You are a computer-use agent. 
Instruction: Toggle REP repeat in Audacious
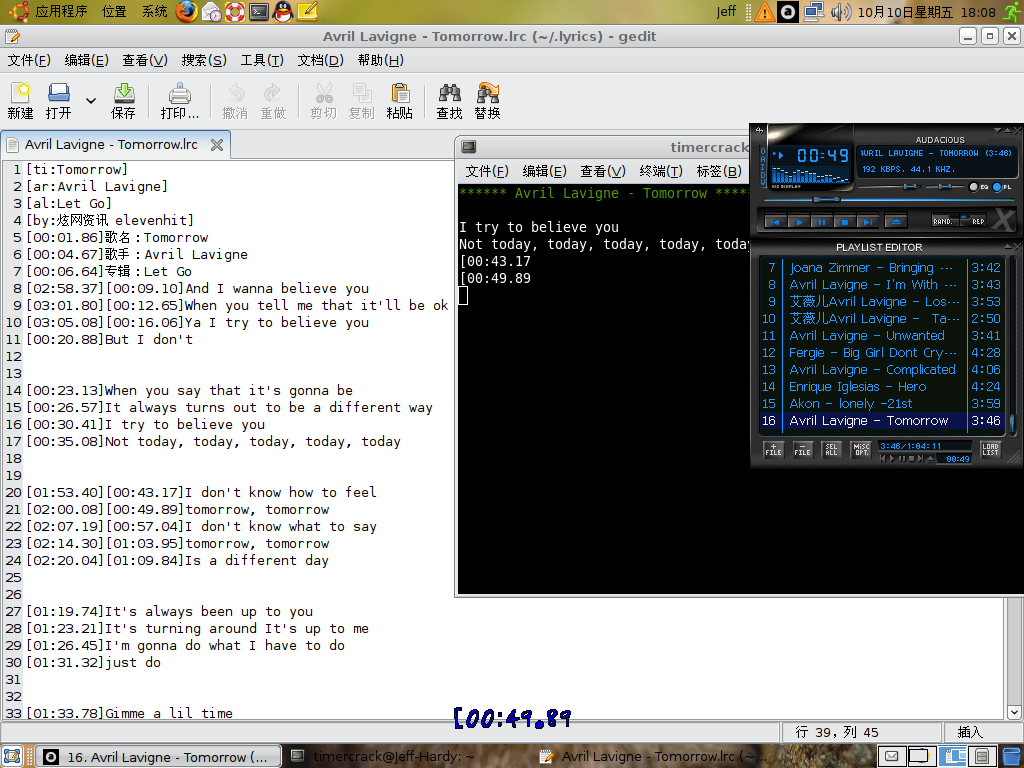[x=974, y=221]
